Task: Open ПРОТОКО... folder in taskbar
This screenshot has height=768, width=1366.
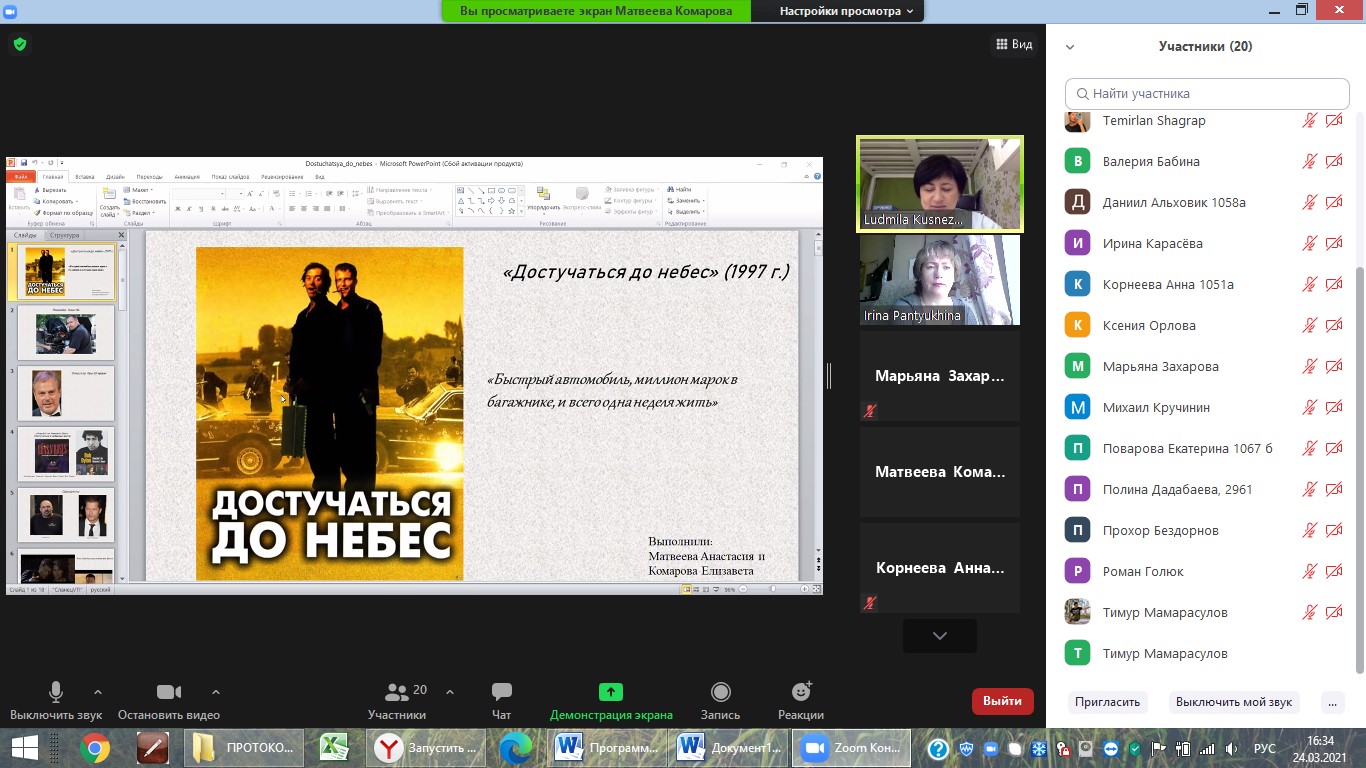Action: (x=244, y=747)
